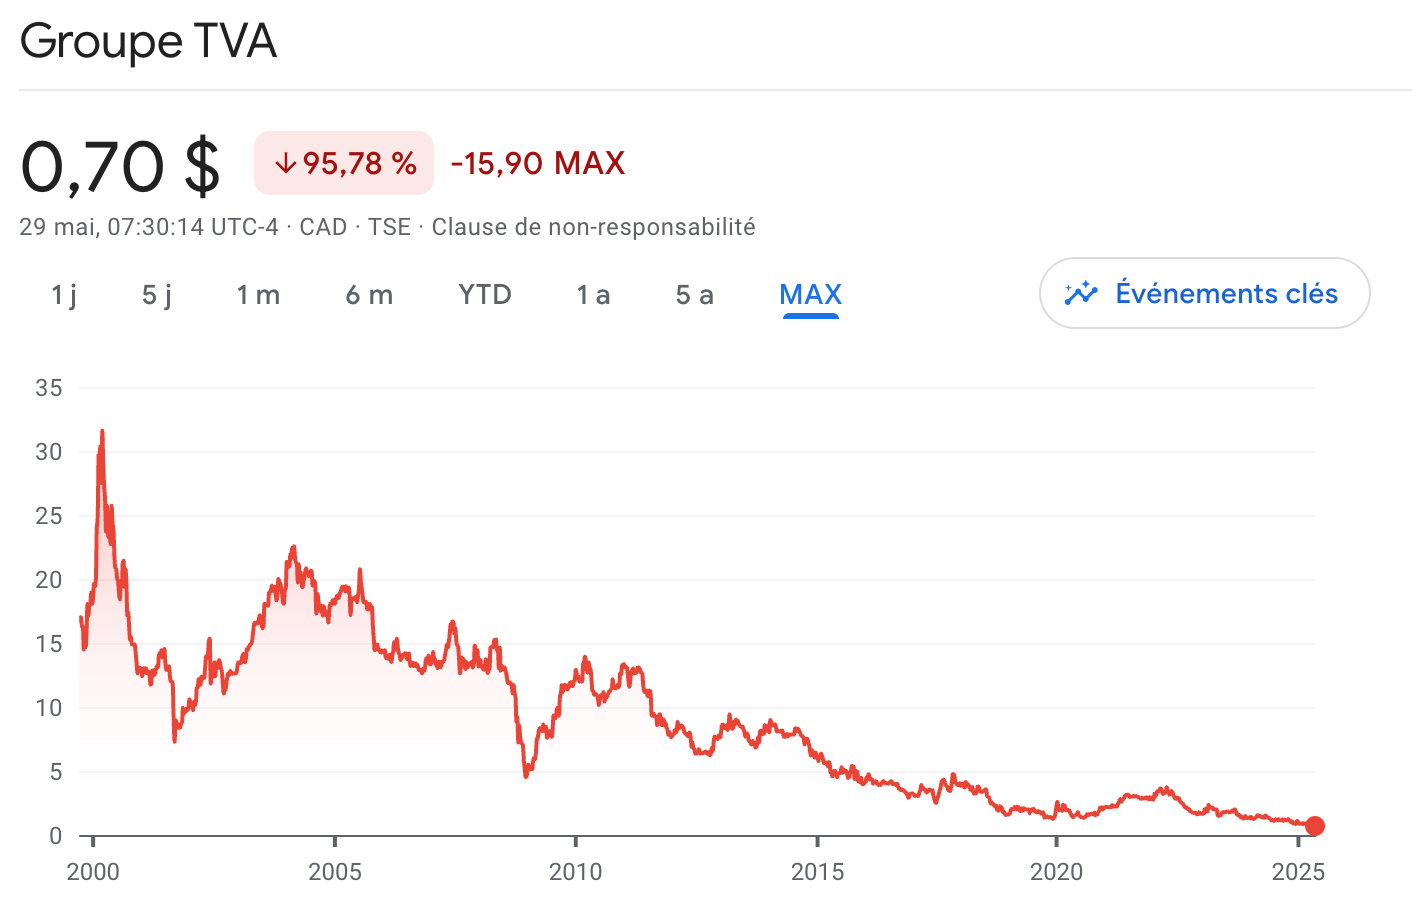Viewport: 1412px width, 924px height.
Task: Switch to the 6 m range
Action: pos(369,295)
